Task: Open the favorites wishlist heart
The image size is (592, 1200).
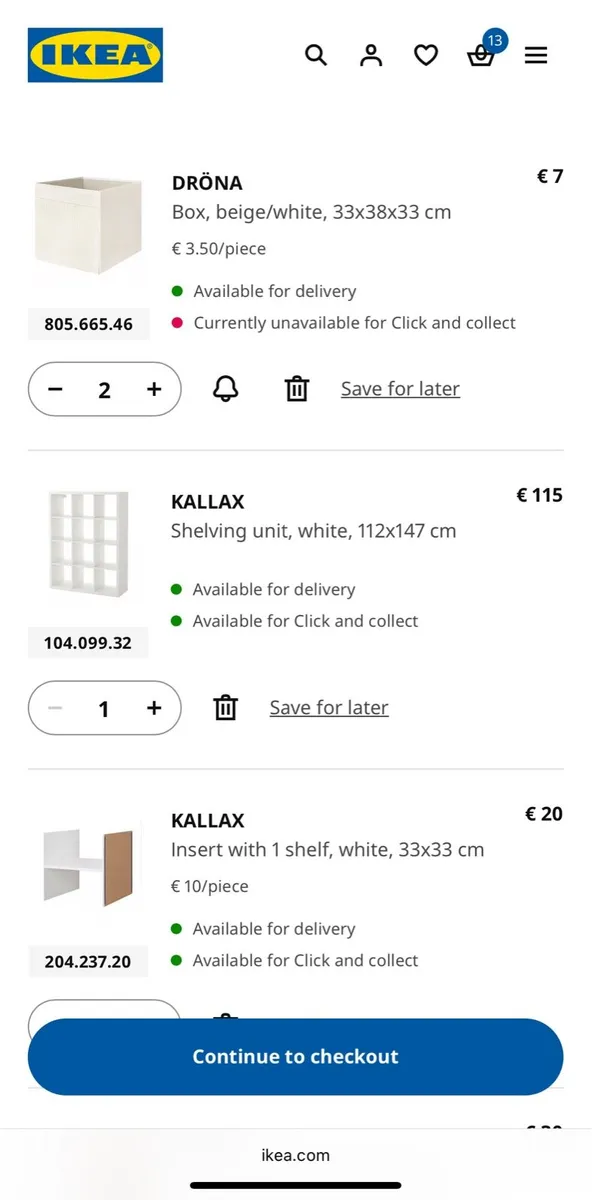Action: click(x=426, y=55)
